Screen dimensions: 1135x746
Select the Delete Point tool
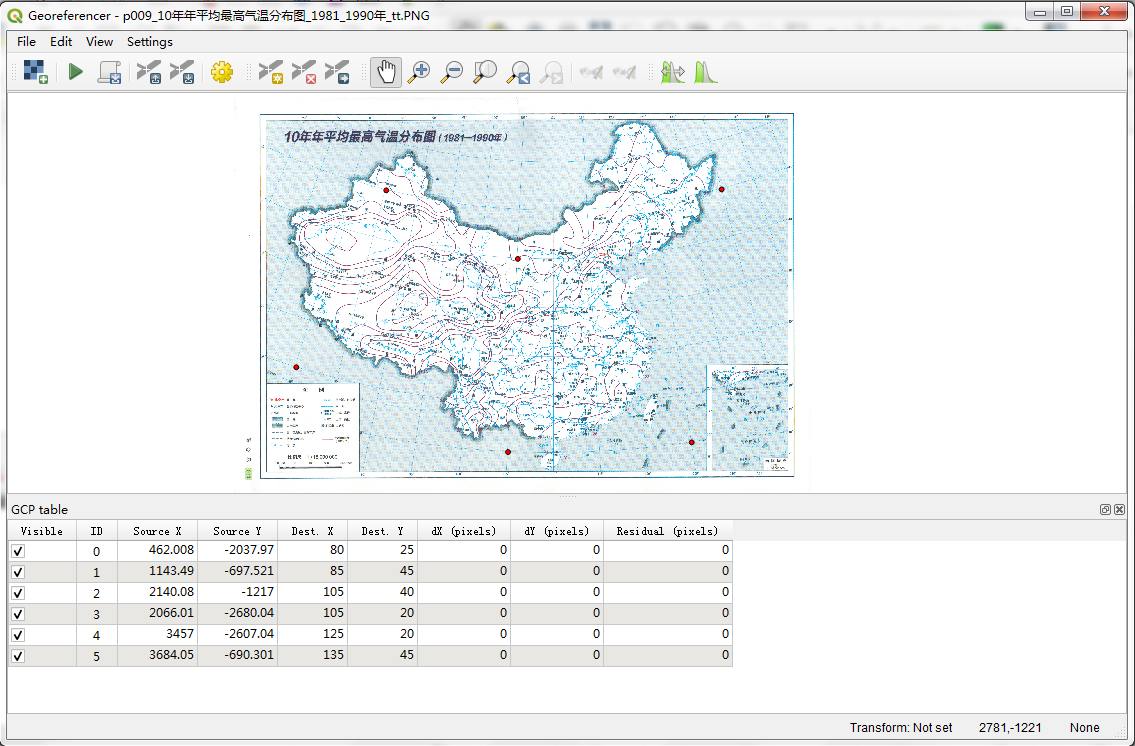pos(304,72)
